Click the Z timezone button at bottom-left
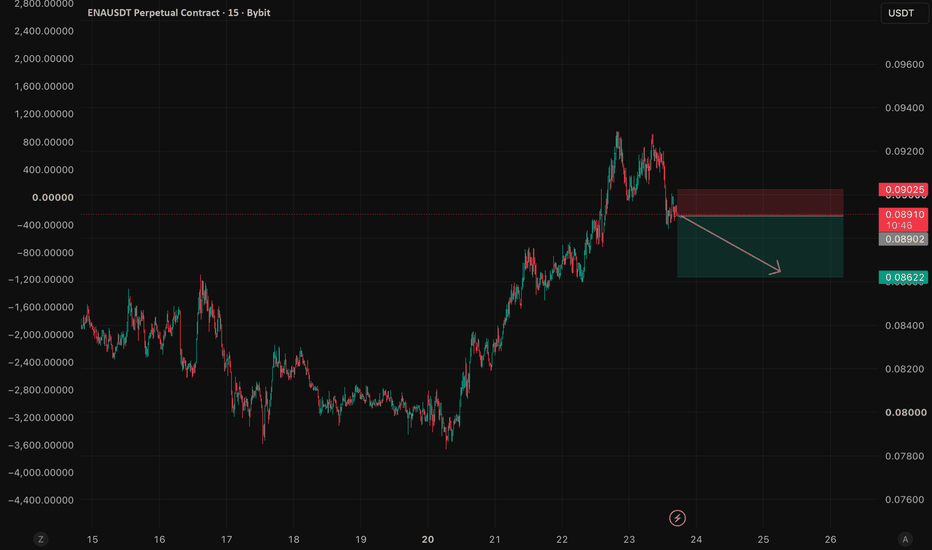 coord(40,539)
